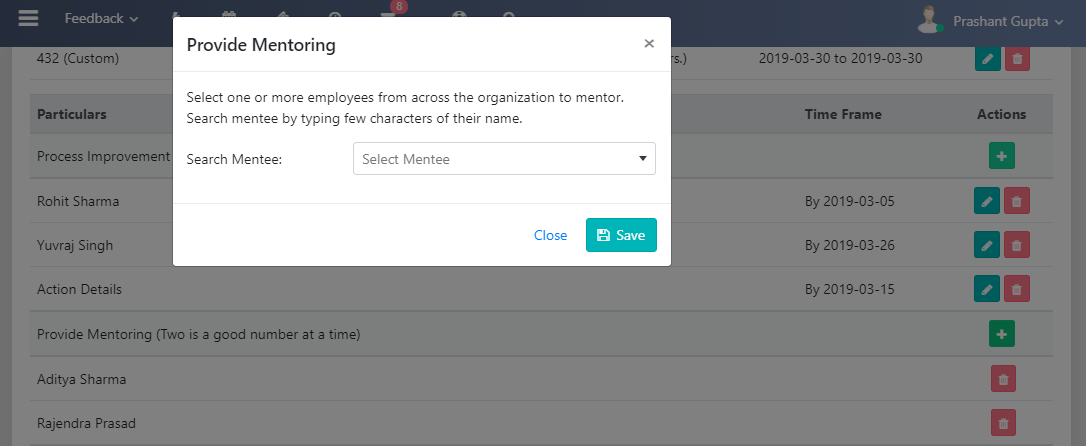Add mentee via Provide Mentoring plus button
This screenshot has height=446, width=1086.
[1002, 333]
